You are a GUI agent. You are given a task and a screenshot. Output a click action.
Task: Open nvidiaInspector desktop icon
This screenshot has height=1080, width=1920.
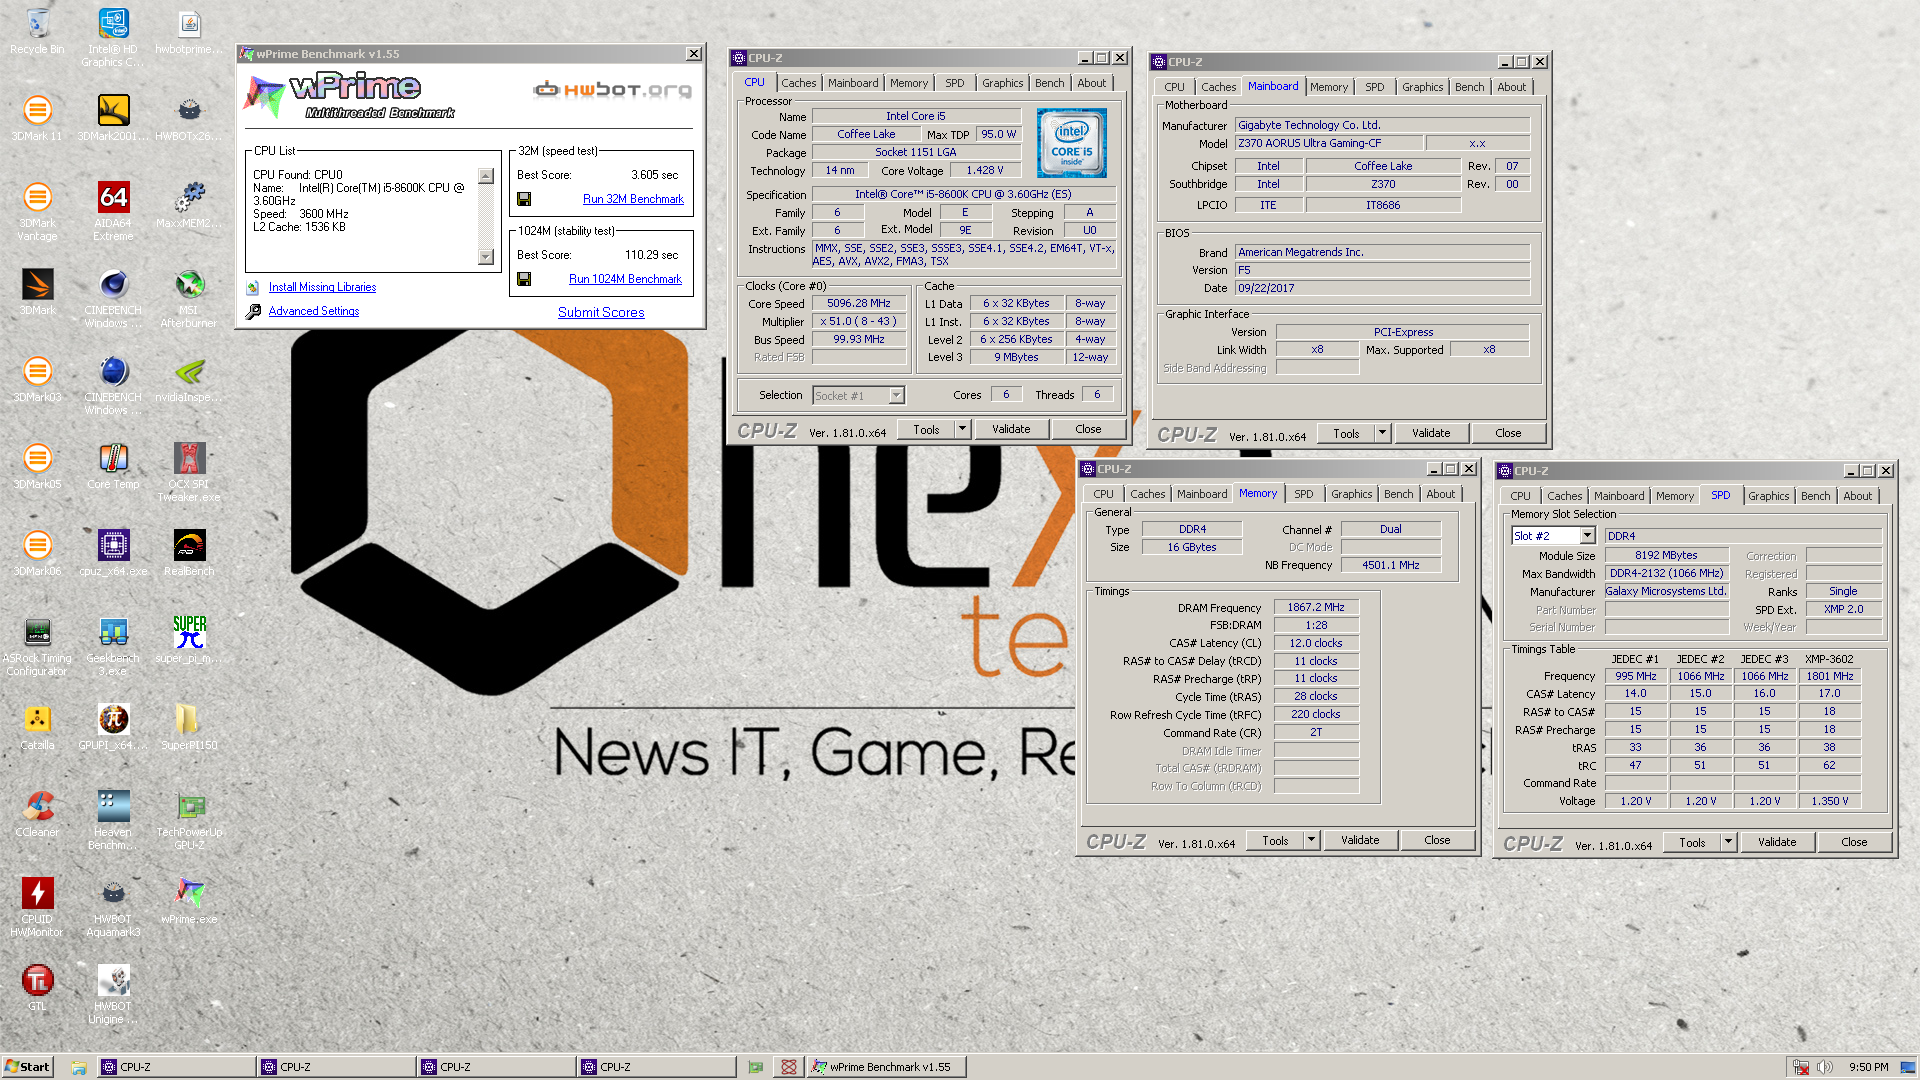click(x=189, y=379)
